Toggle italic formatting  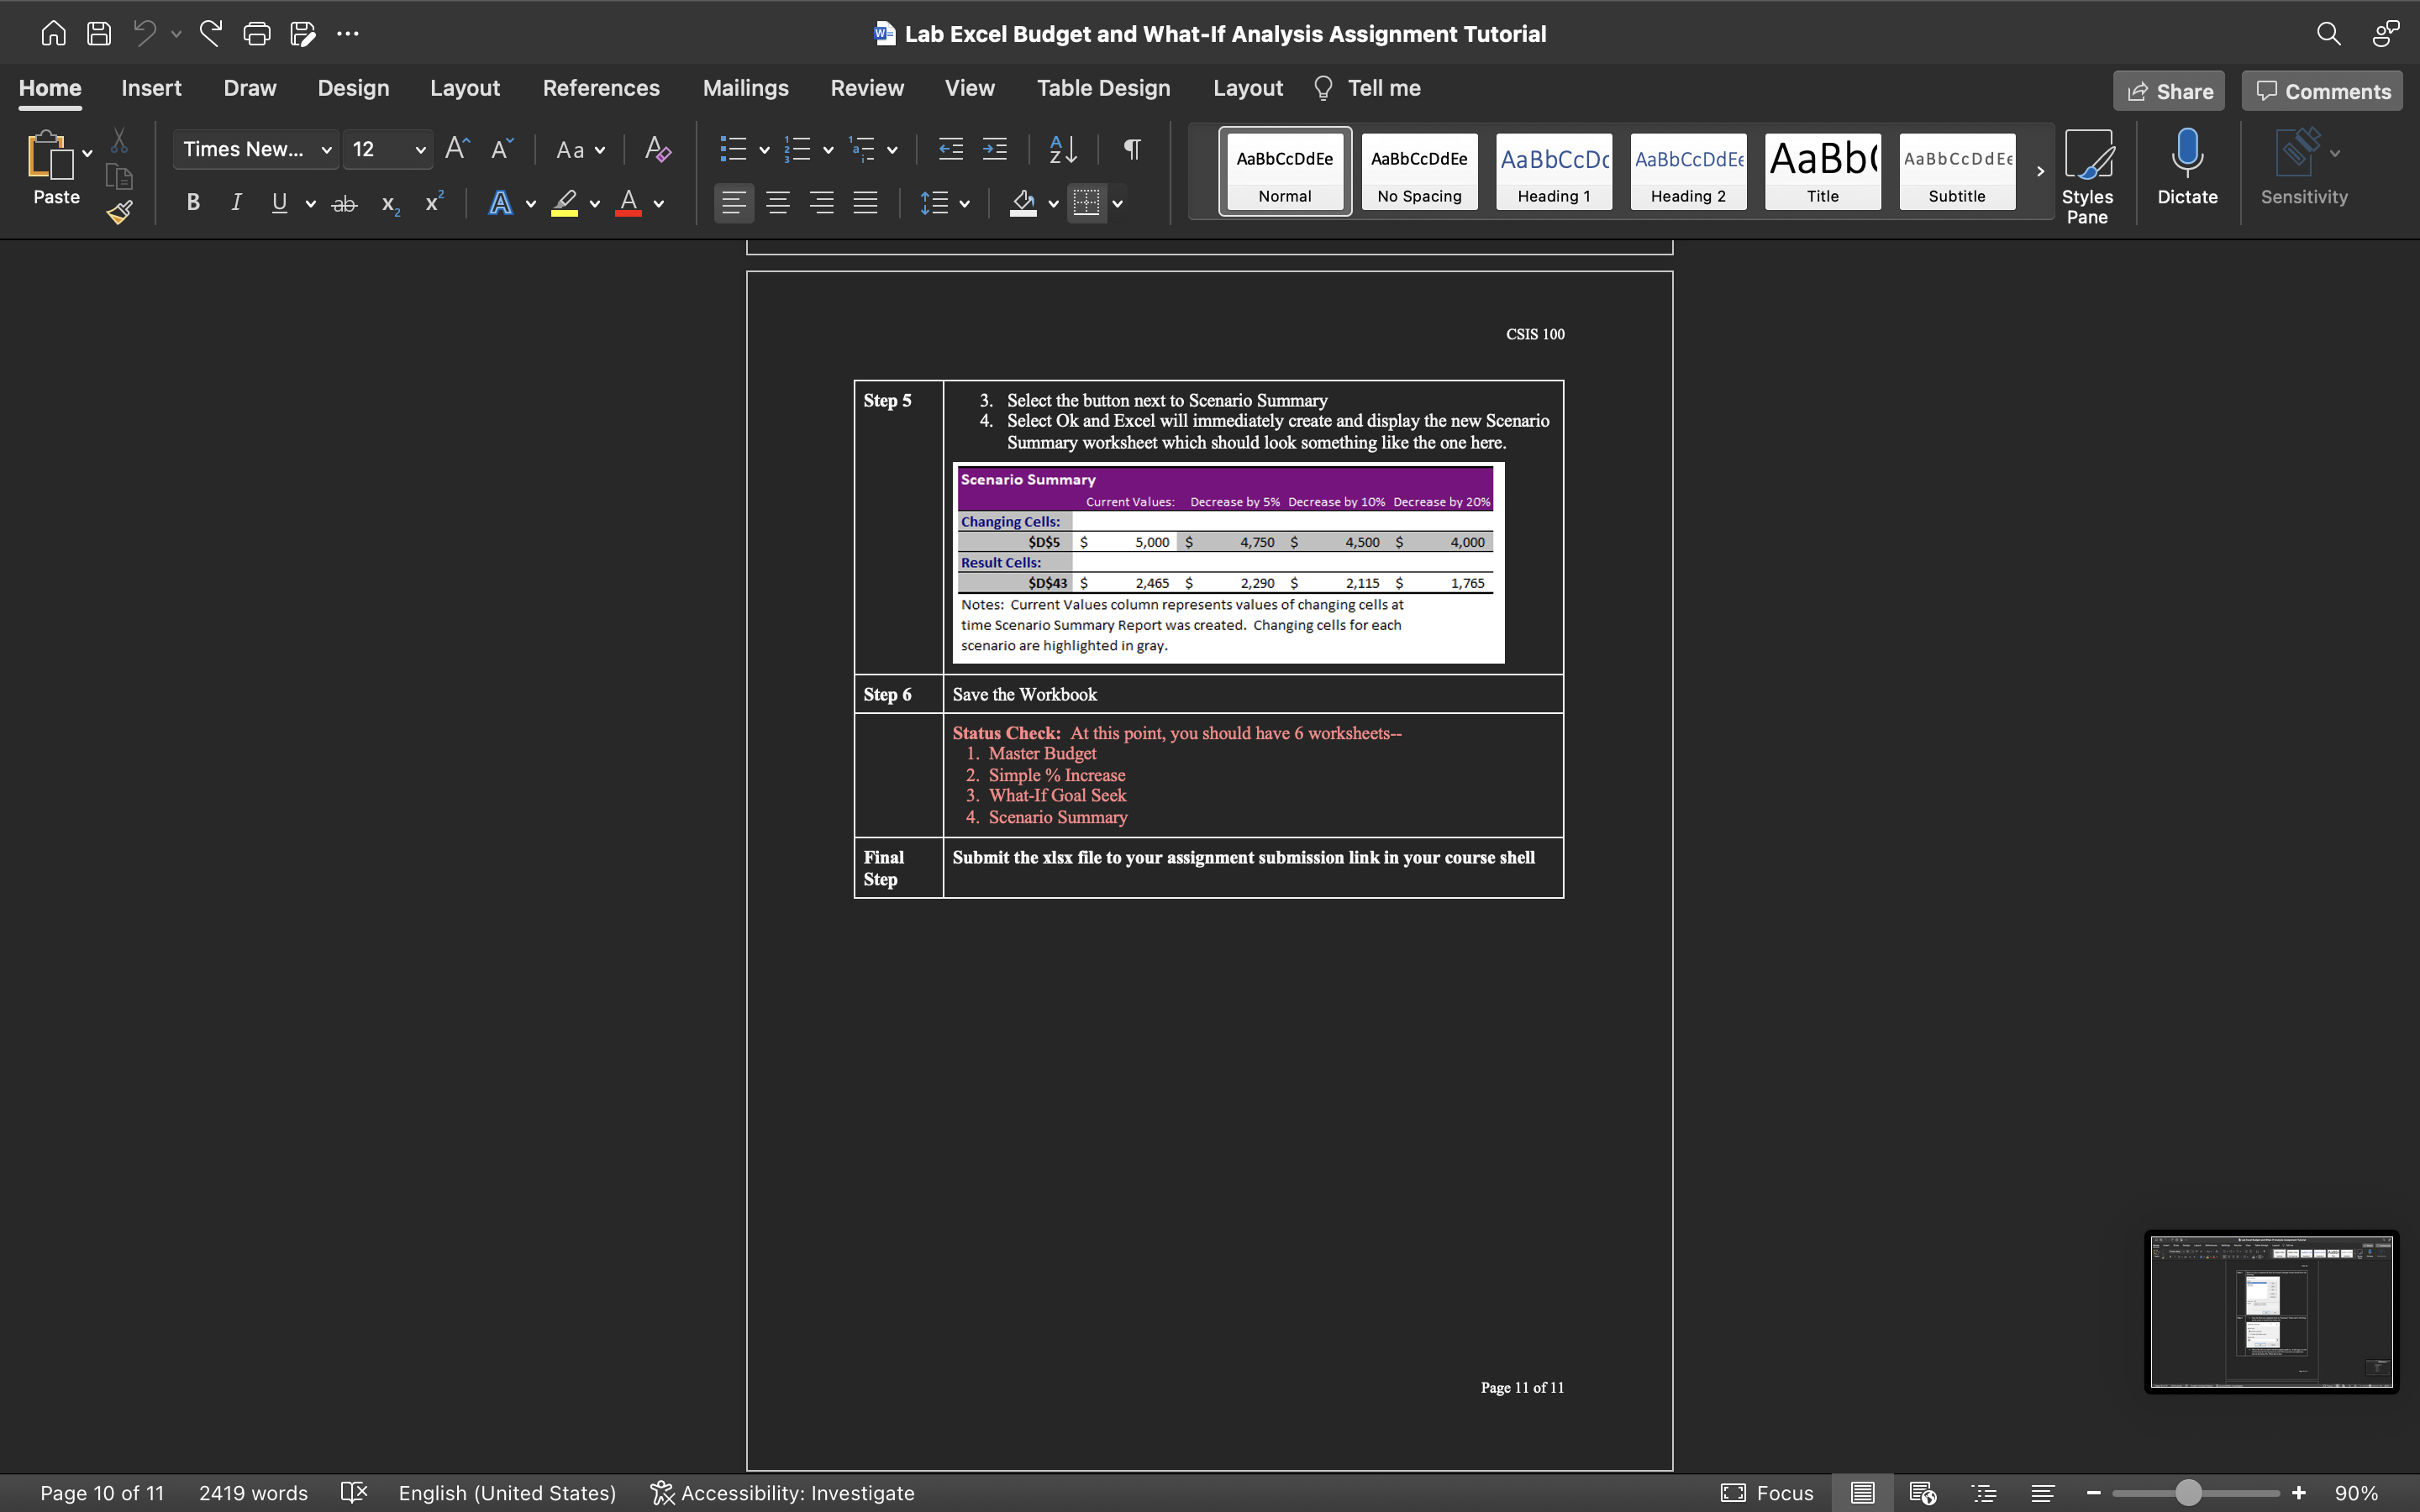point(236,203)
